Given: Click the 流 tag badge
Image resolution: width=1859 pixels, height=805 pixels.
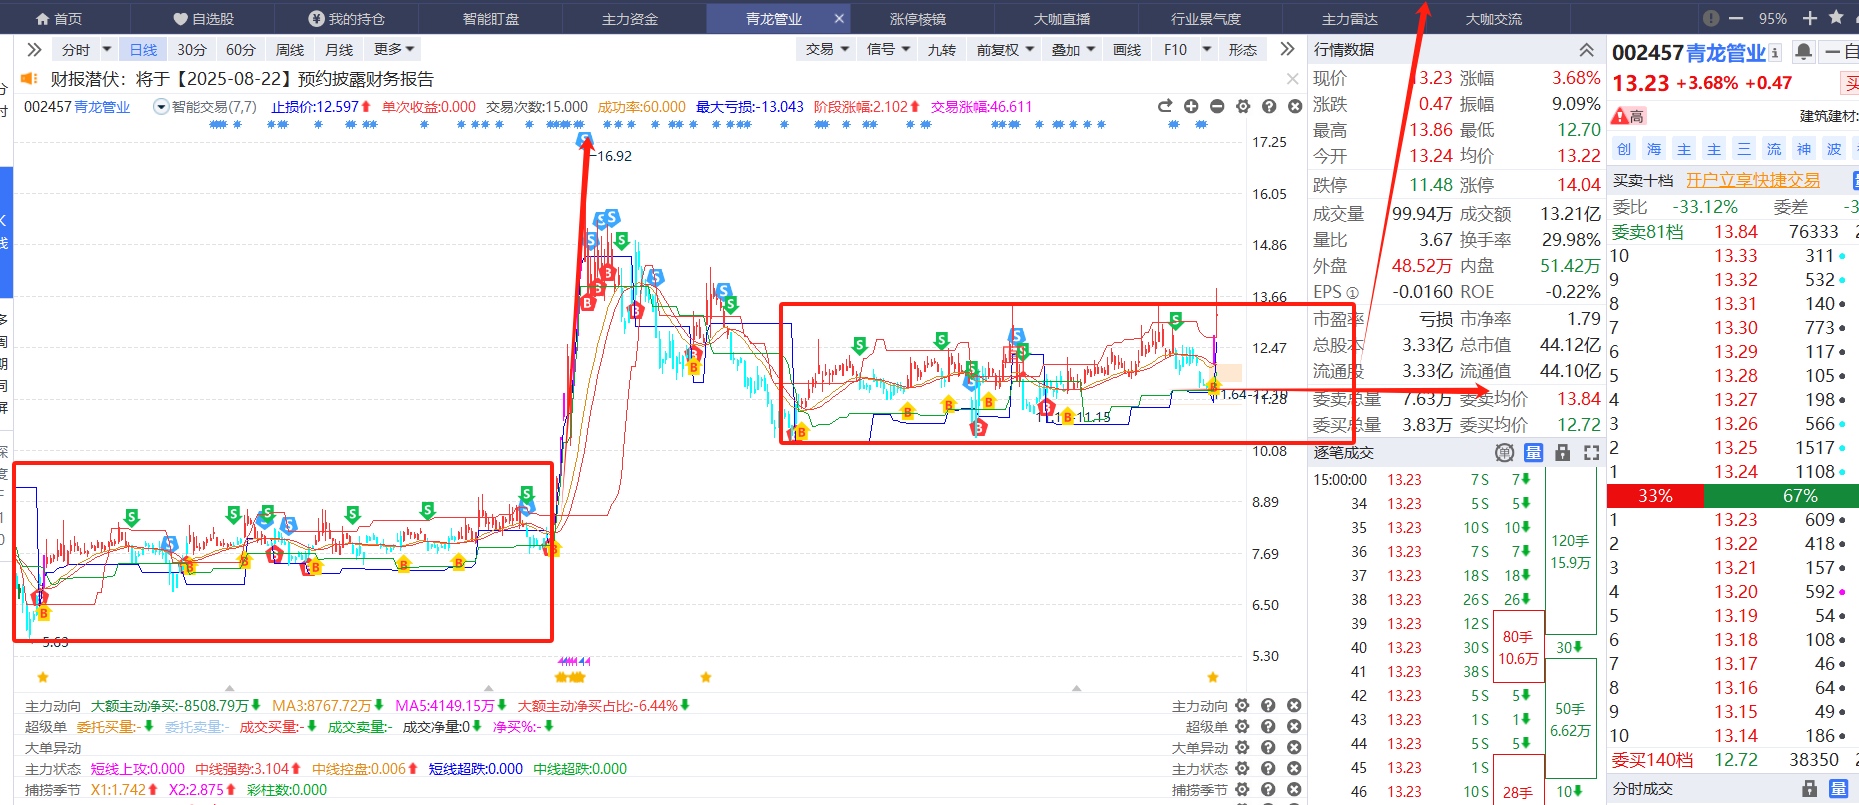Looking at the screenshot, I should [1774, 149].
